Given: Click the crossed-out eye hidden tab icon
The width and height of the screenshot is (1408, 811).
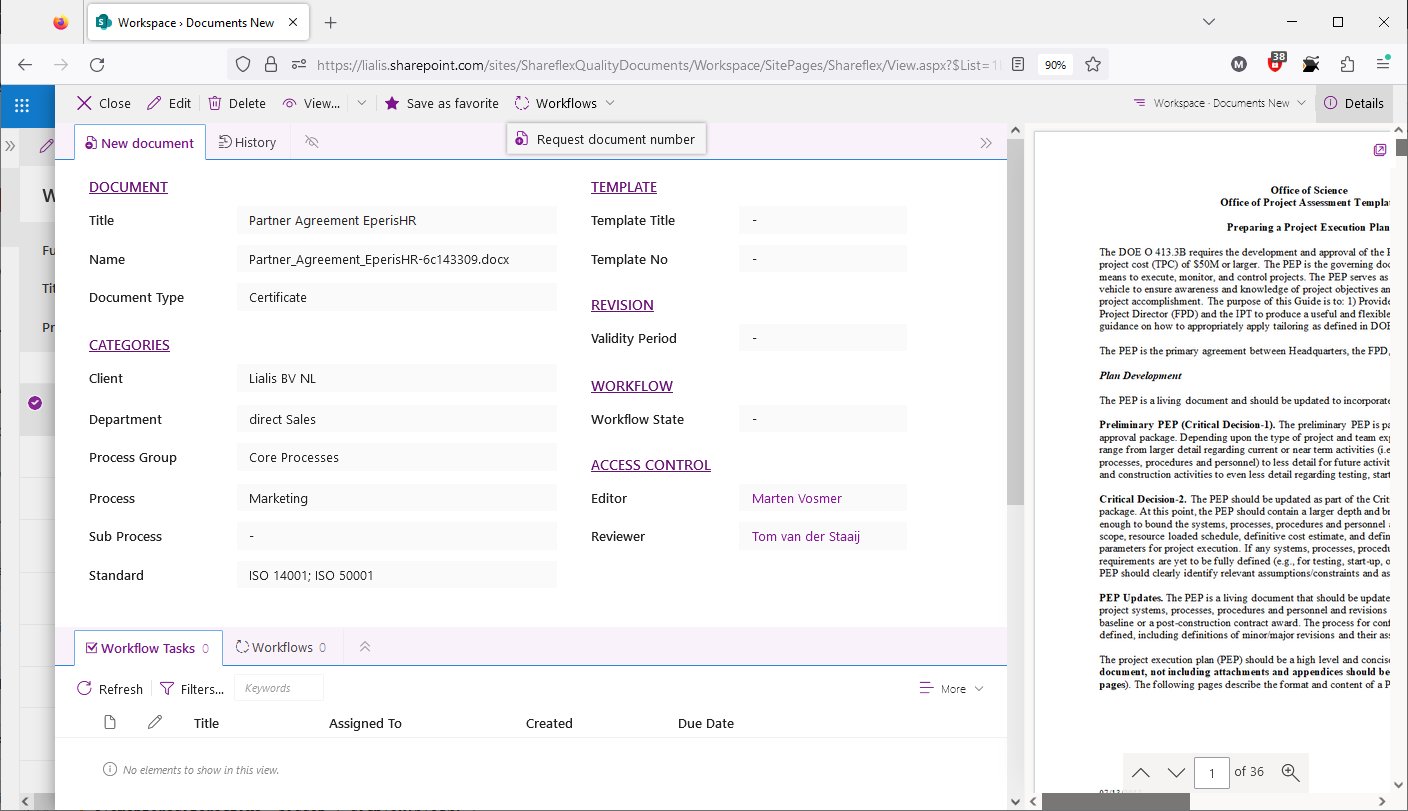Looking at the screenshot, I should (x=311, y=143).
